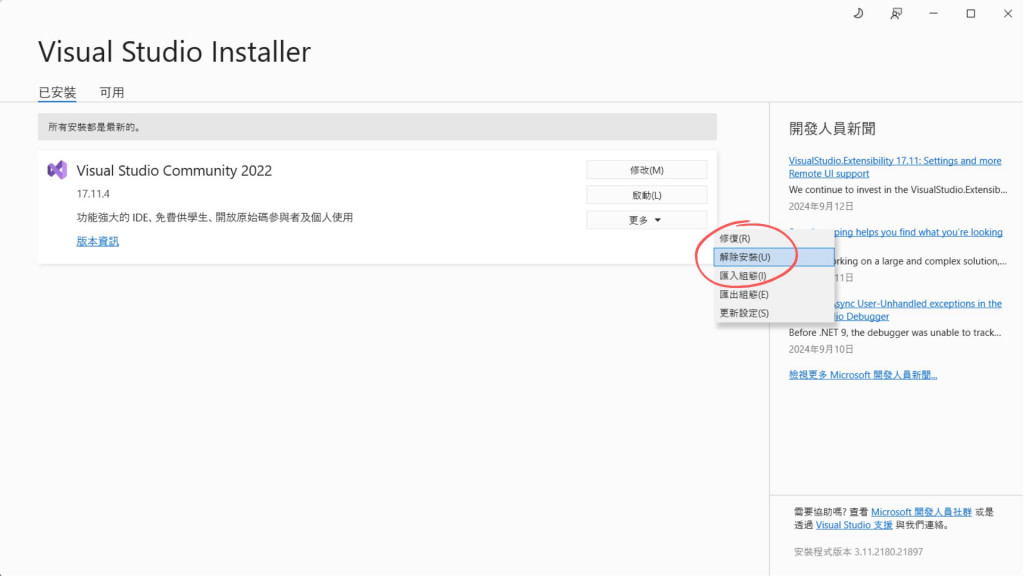
Task: Choose 更新設定(S) from the menu
Action: 774,313
